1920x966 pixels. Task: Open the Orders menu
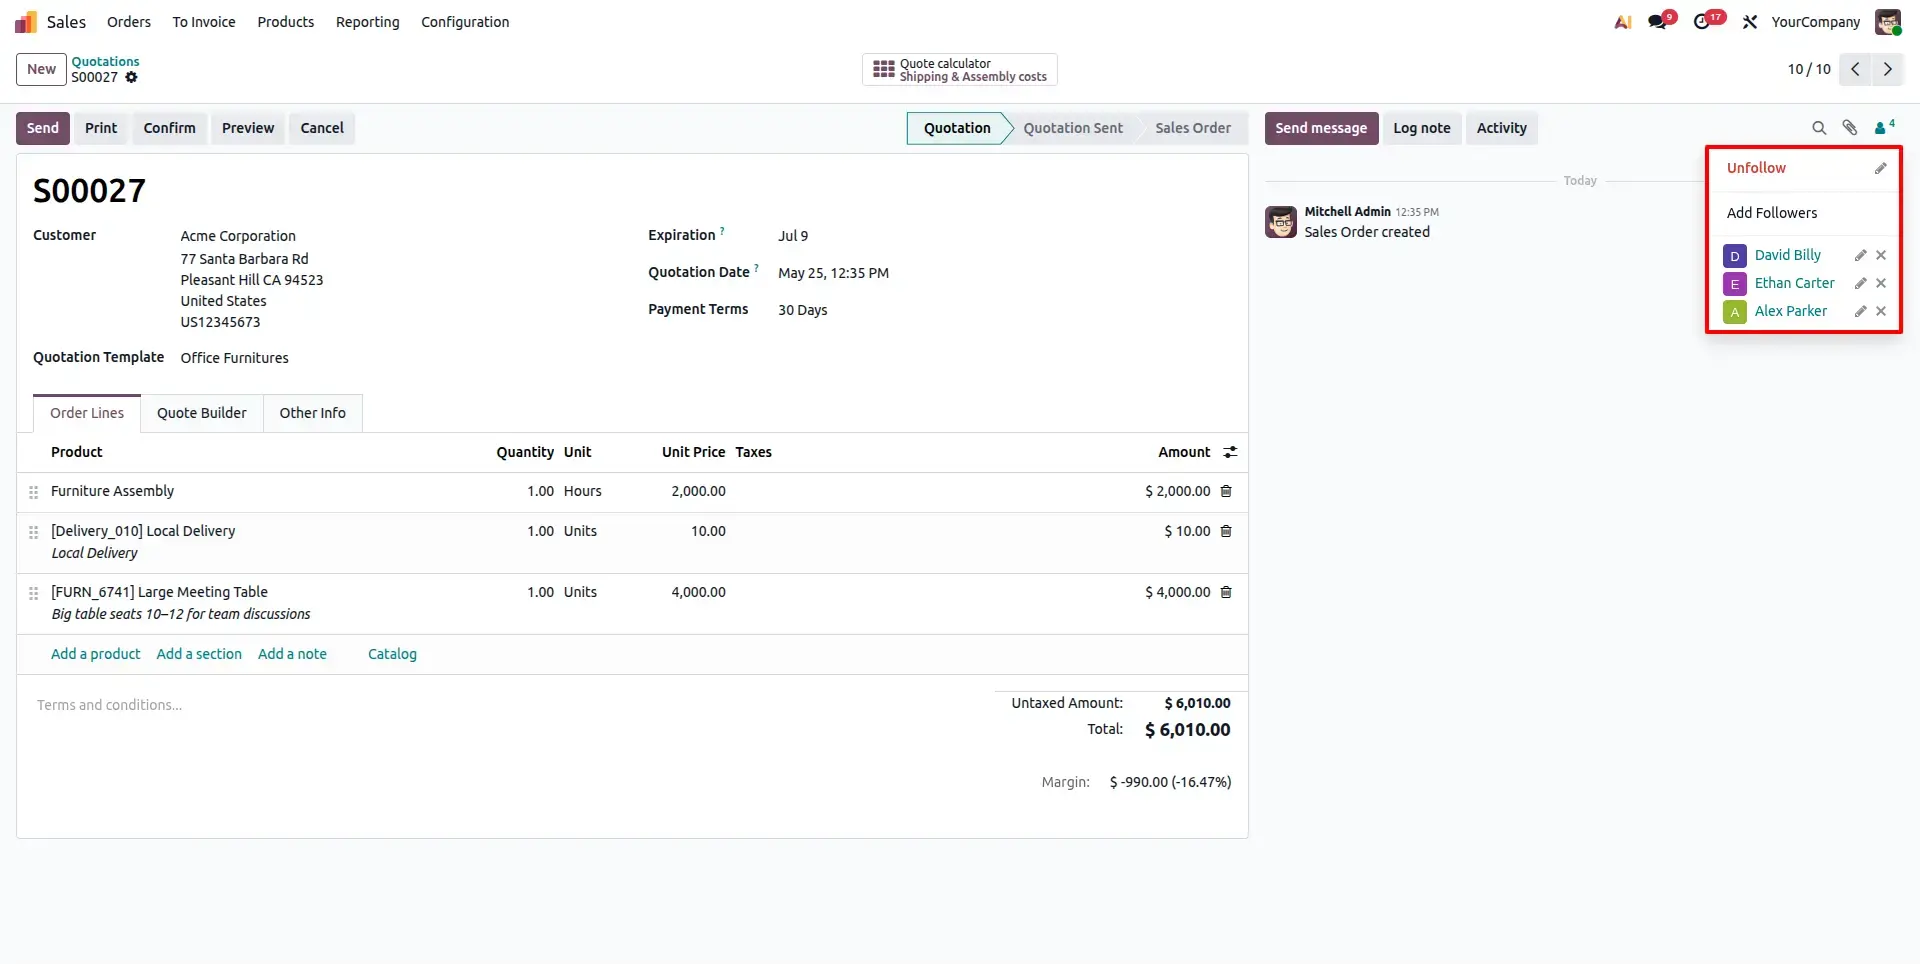coord(129,22)
